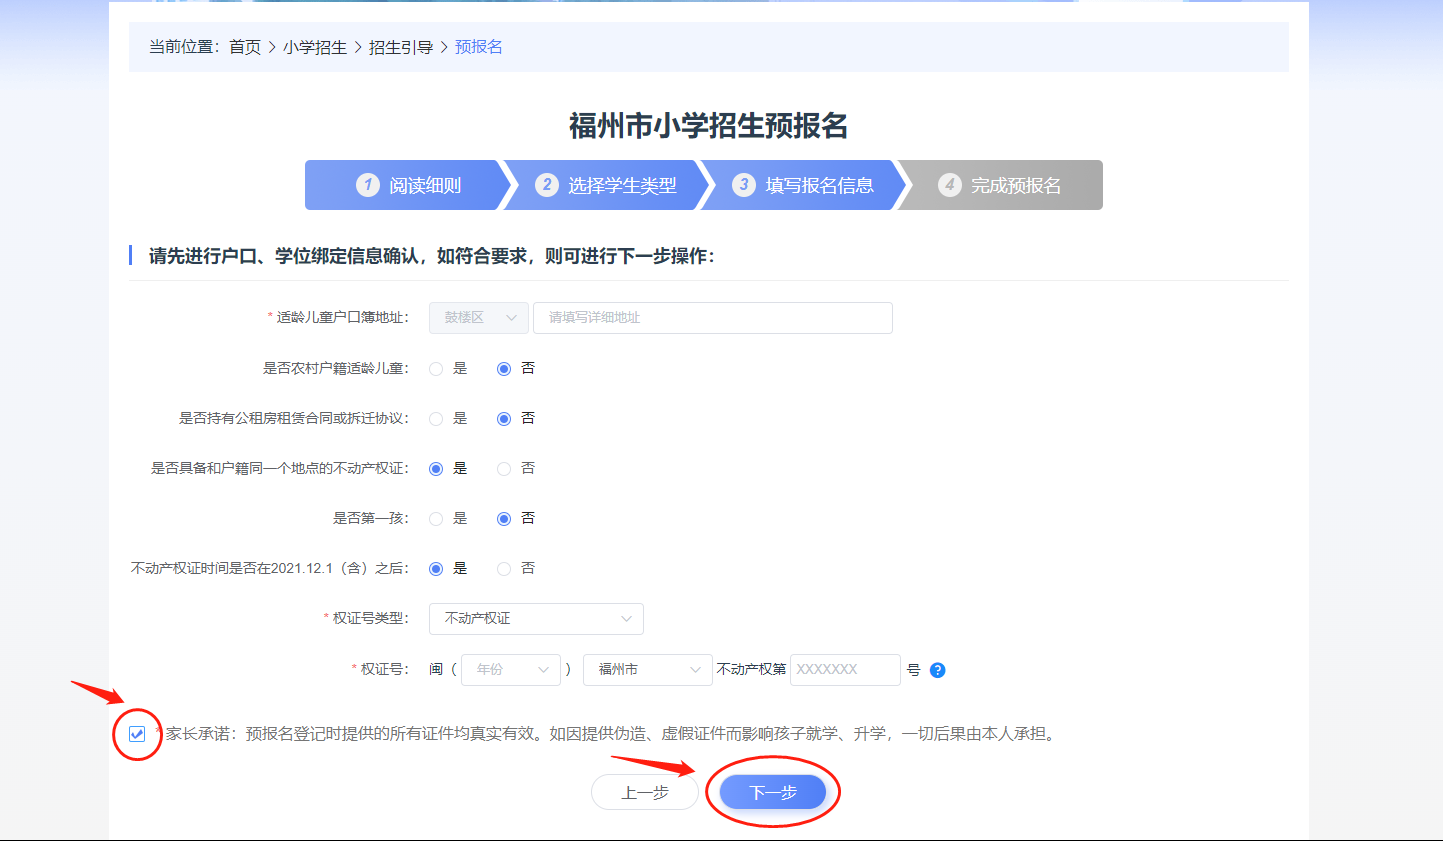The height and width of the screenshot is (841, 1443).
Task: Select 是 for 是否第一孩
Action: click(436, 519)
